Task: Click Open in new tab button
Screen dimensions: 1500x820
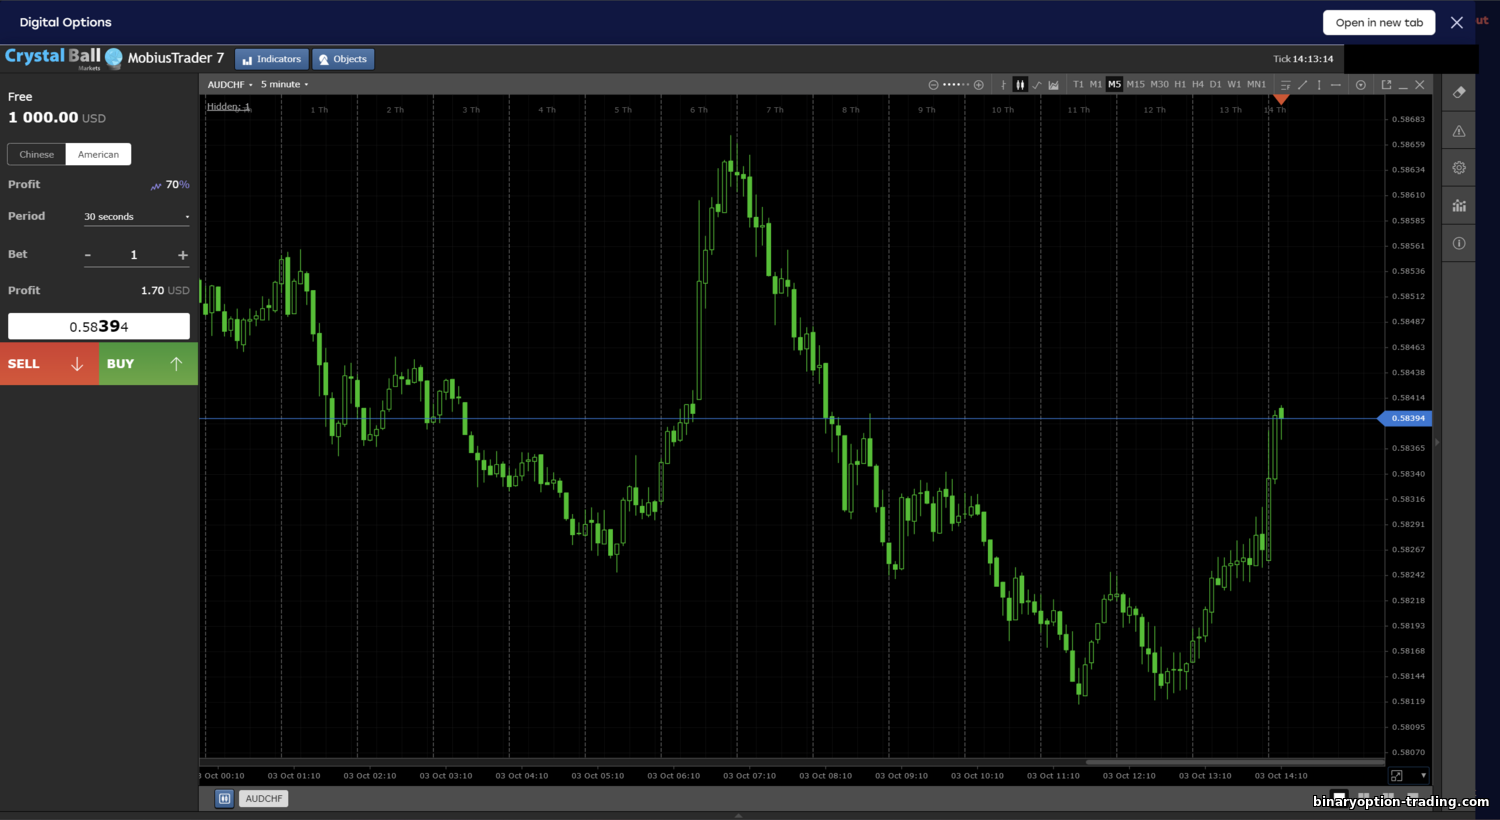Action: [1379, 22]
